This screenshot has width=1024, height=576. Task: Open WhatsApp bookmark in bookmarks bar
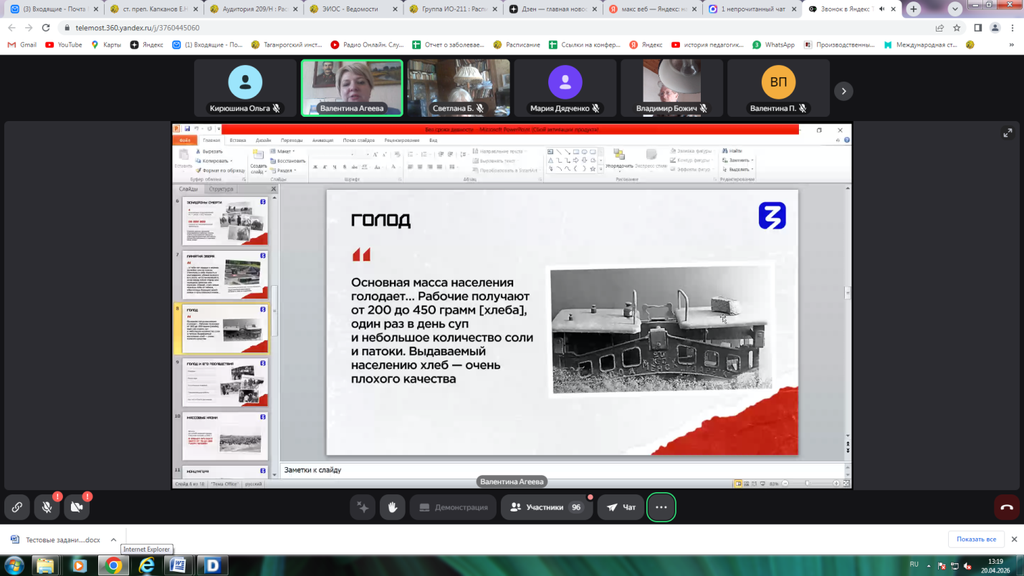point(773,45)
